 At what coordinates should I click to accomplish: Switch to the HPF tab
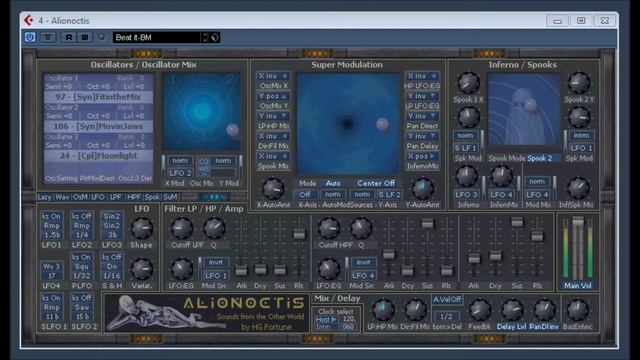(133, 197)
